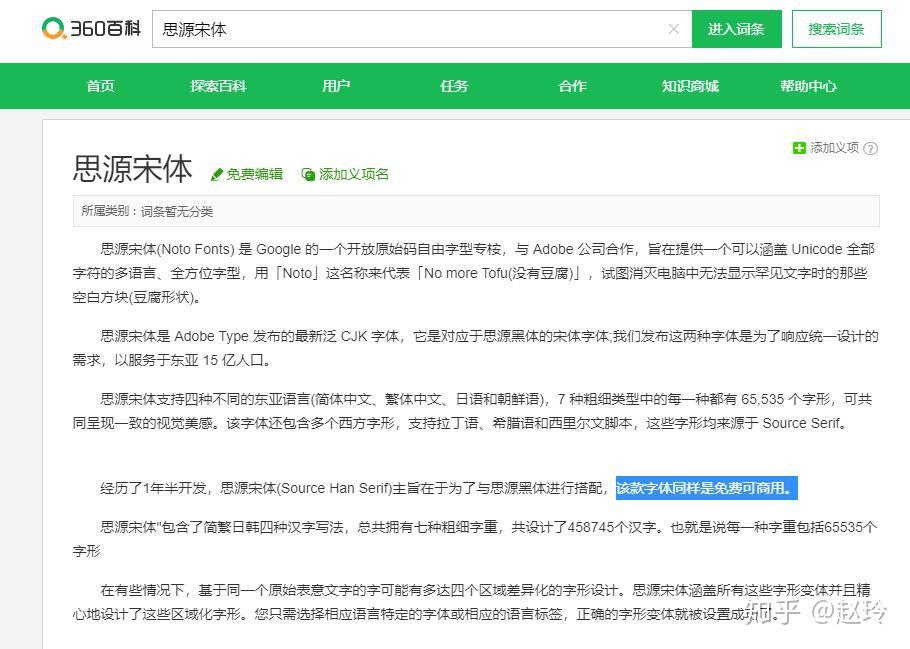910x649 pixels.
Task: Open the 知识商城 nav item
Action: (690, 86)
